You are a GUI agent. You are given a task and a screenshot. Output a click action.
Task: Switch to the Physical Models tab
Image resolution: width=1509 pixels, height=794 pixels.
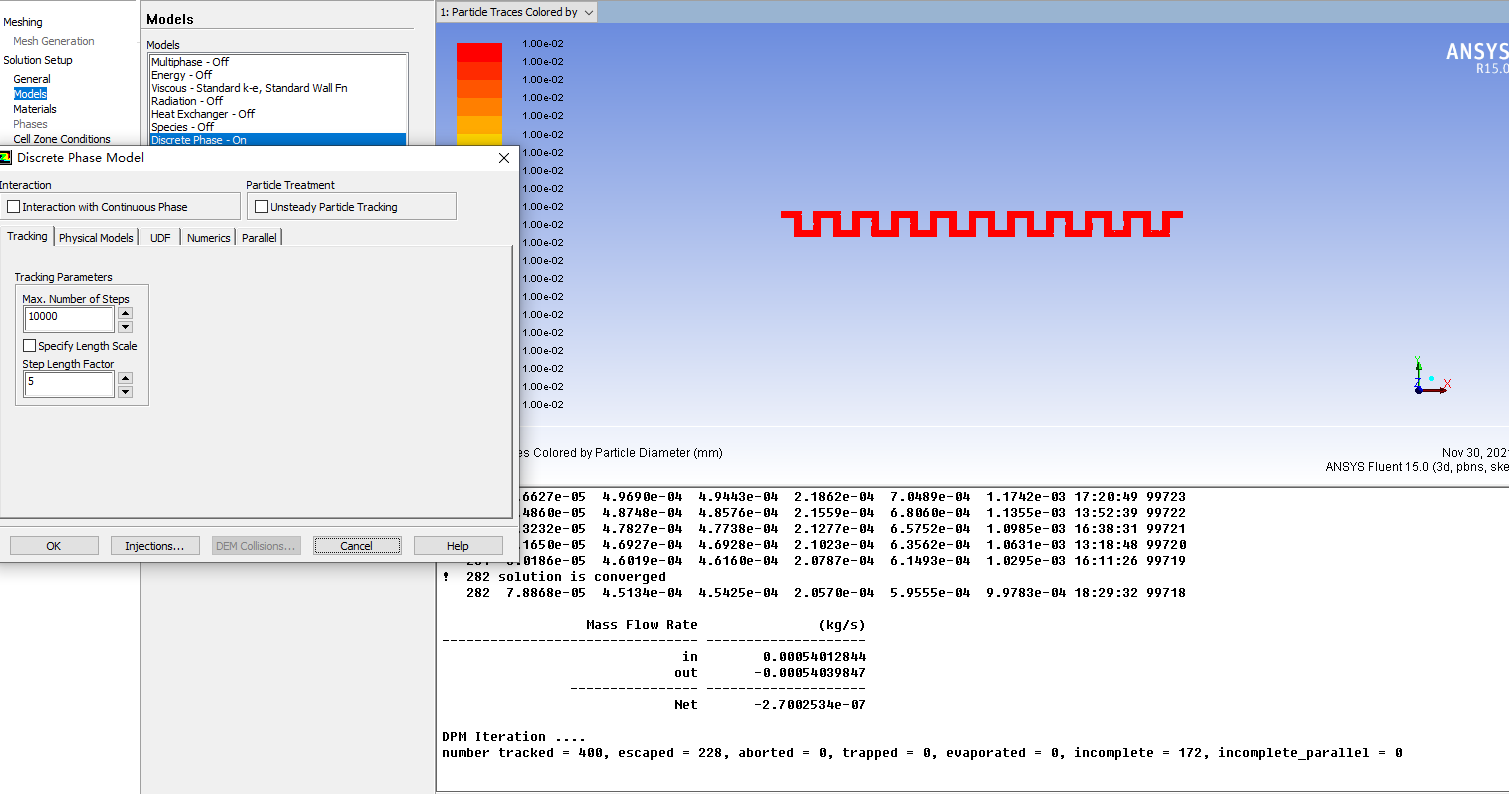point(96,238)
